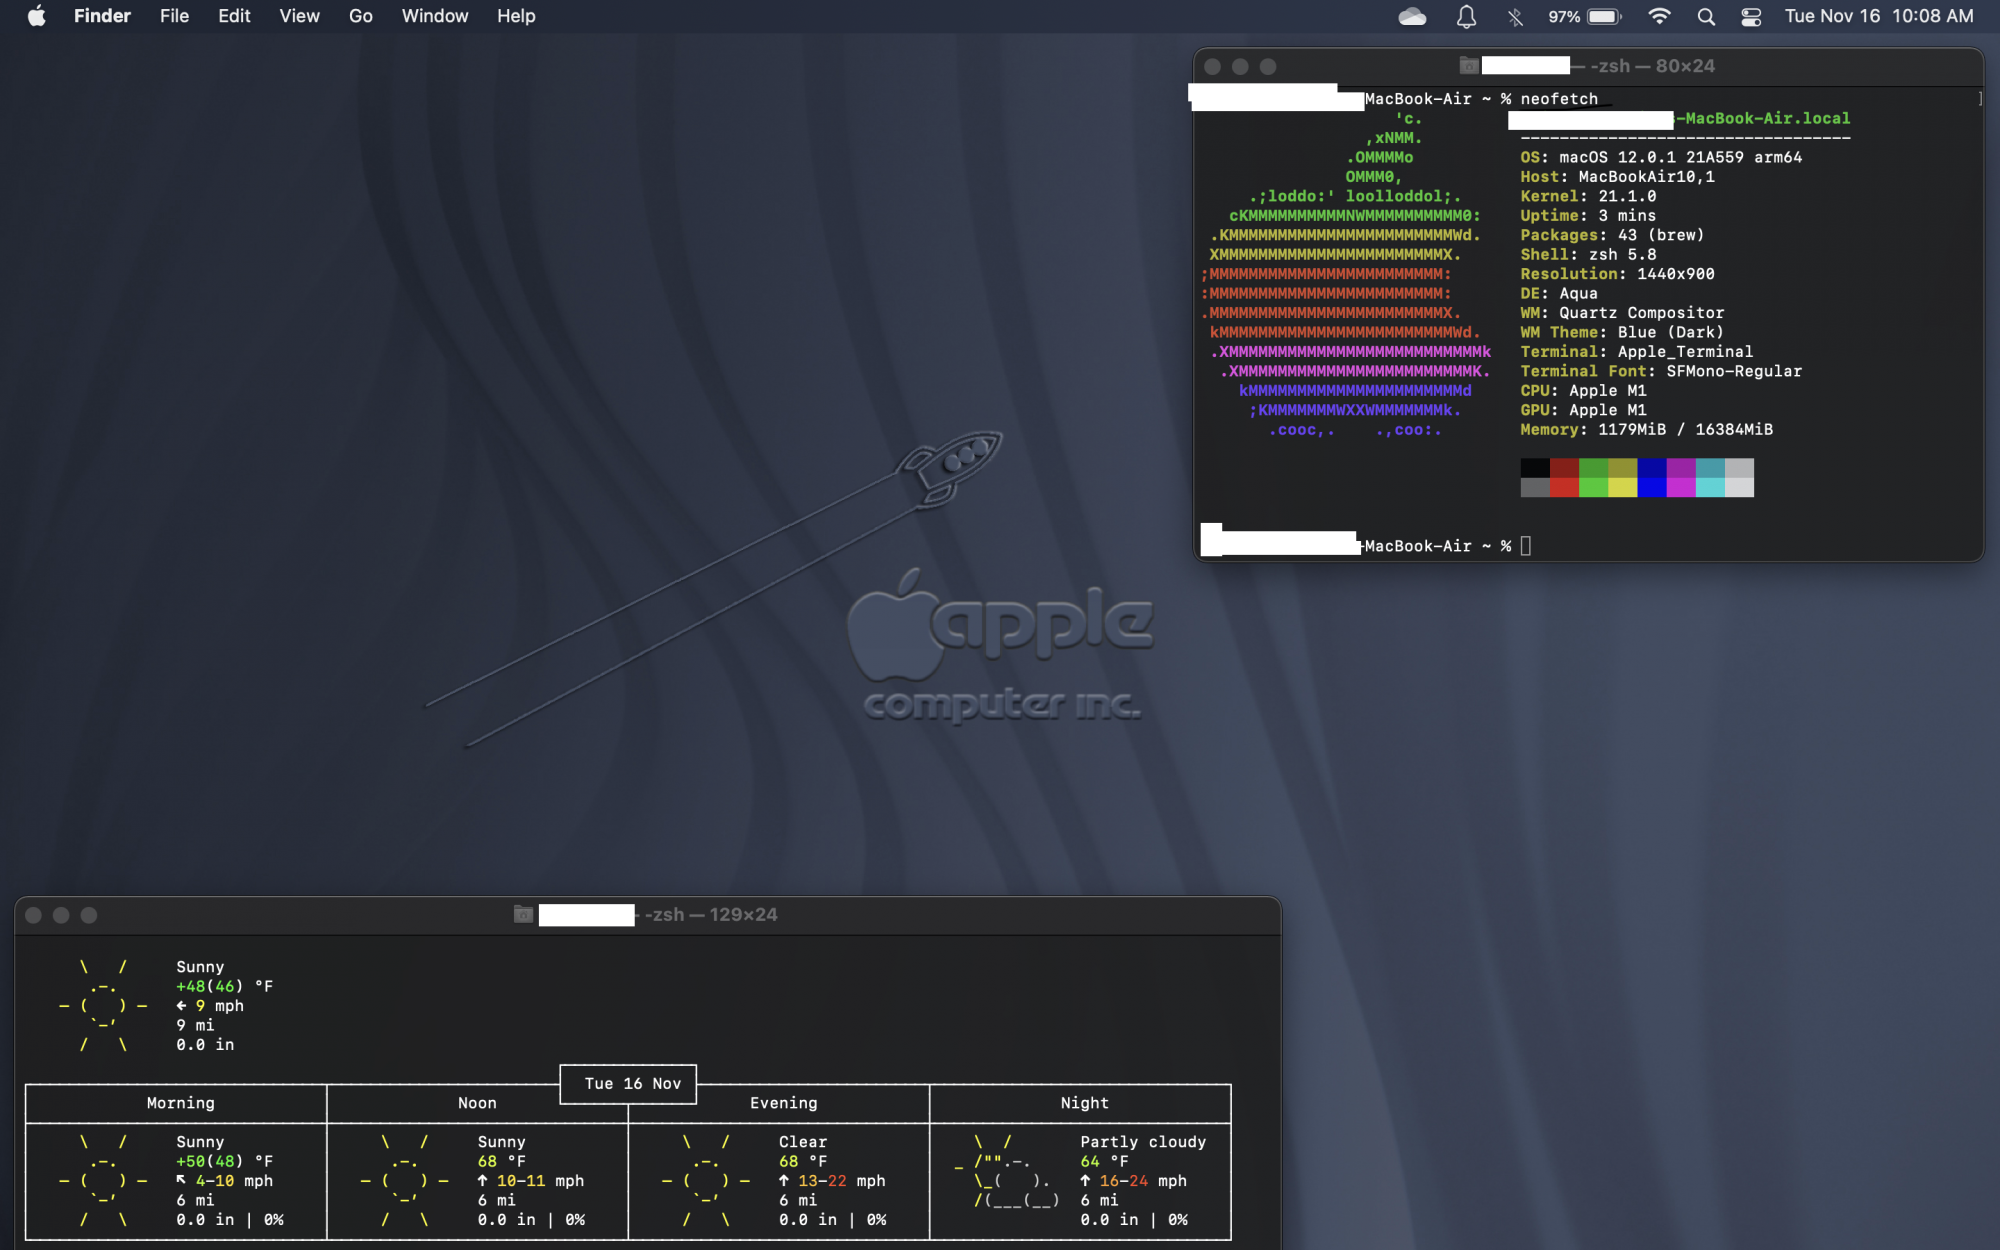Open Control Center toggles icon
The width and height of the screenshot is (2000, 1250).
pyautogui.click(x=1751, y=16)
